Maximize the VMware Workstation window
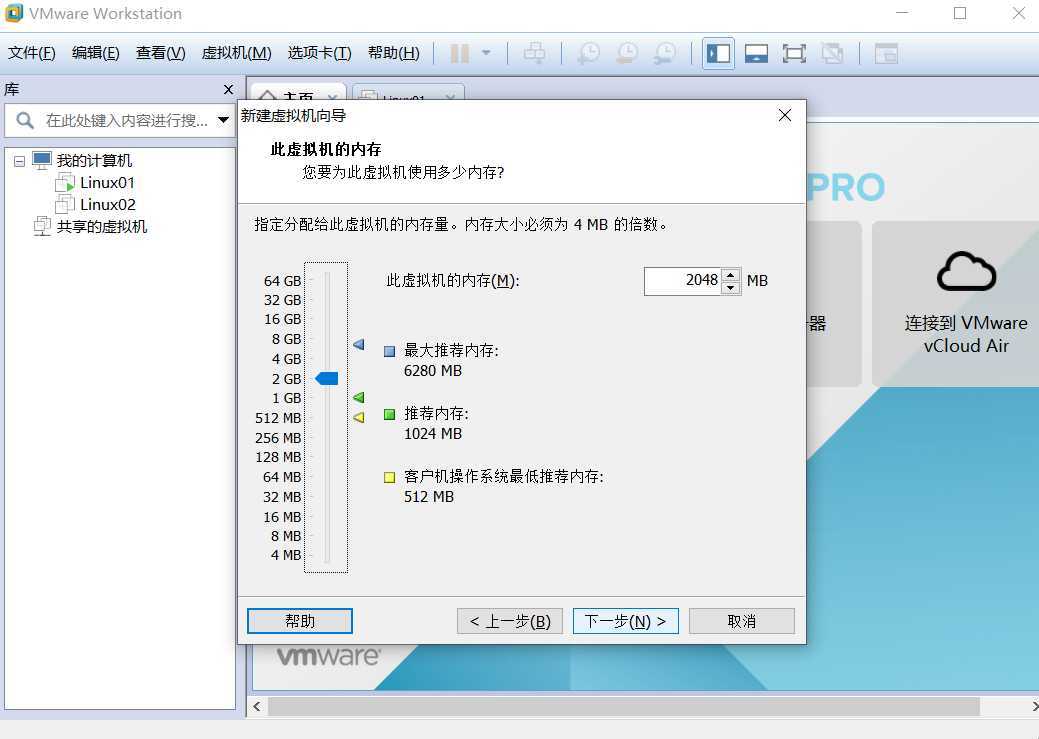 click(x=959, y=13)
